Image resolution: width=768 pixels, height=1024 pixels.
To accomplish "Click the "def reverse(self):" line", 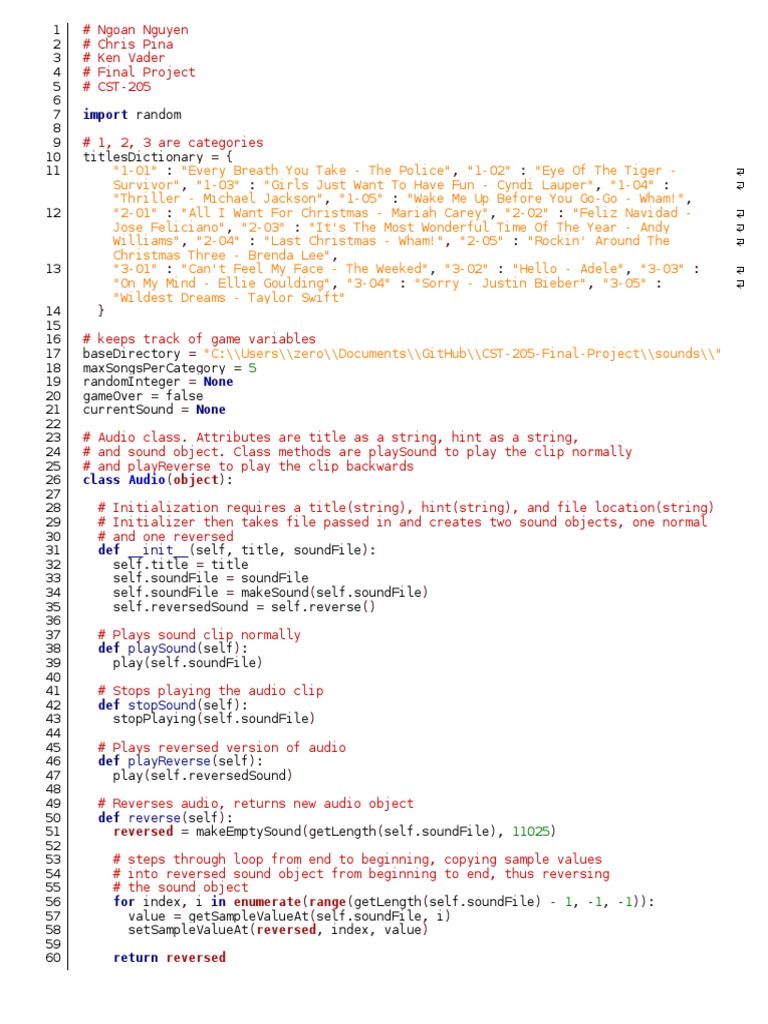I will [165, 819].
